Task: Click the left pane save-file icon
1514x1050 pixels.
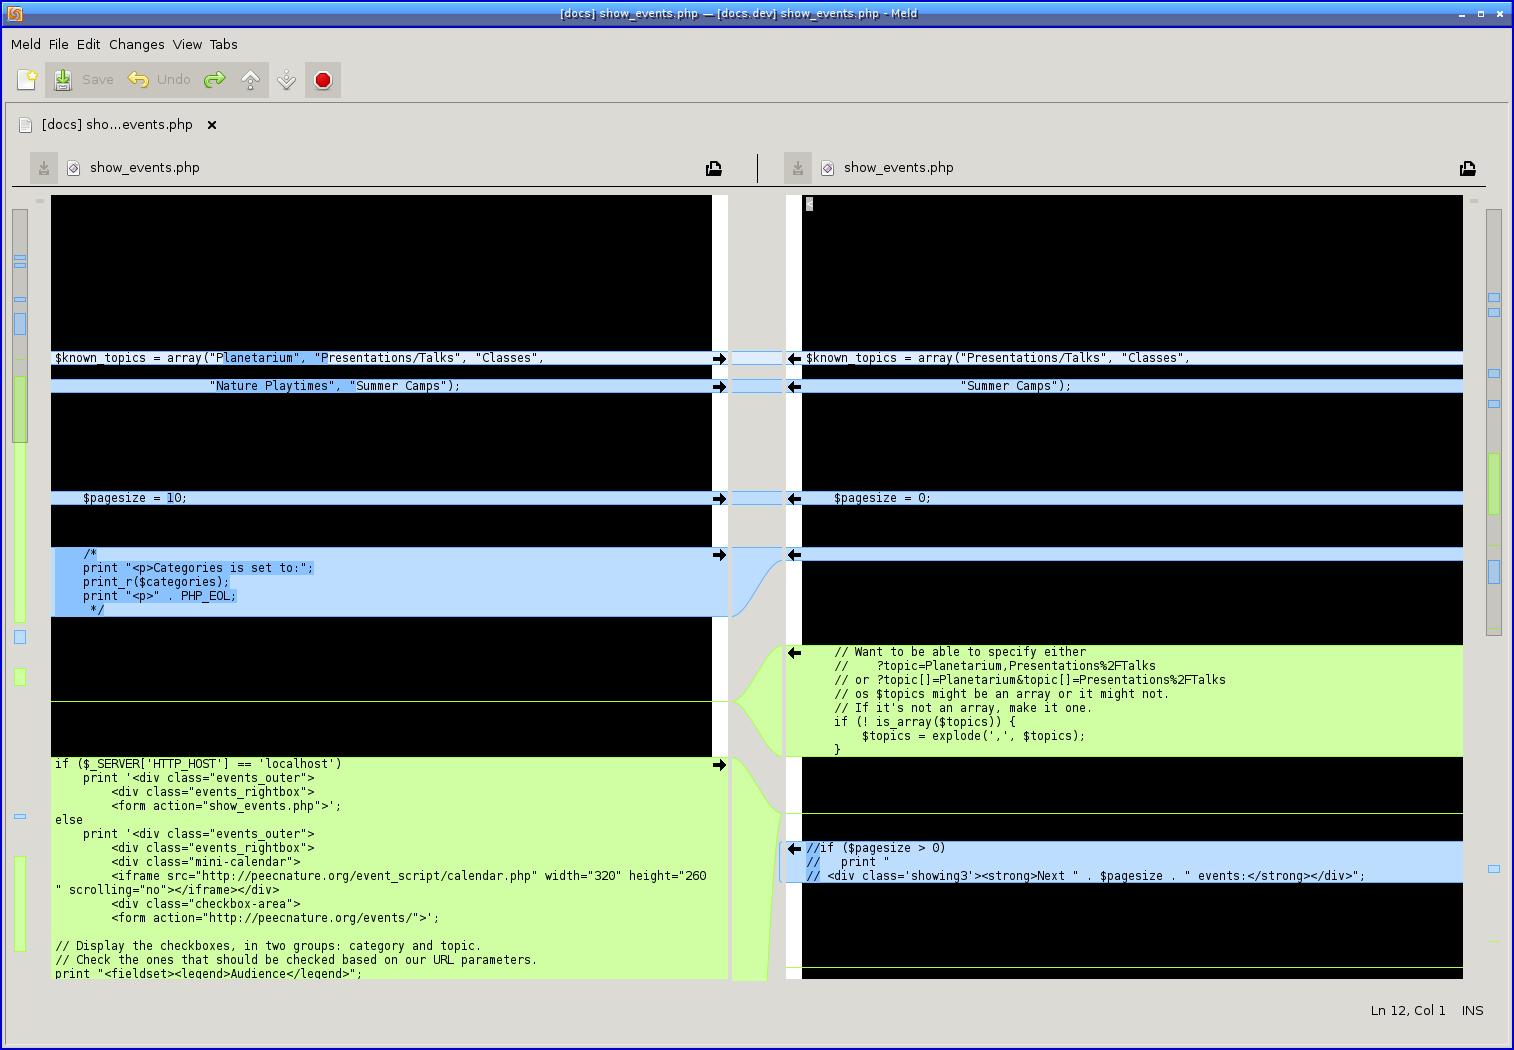Action: (x=44, y=168)
